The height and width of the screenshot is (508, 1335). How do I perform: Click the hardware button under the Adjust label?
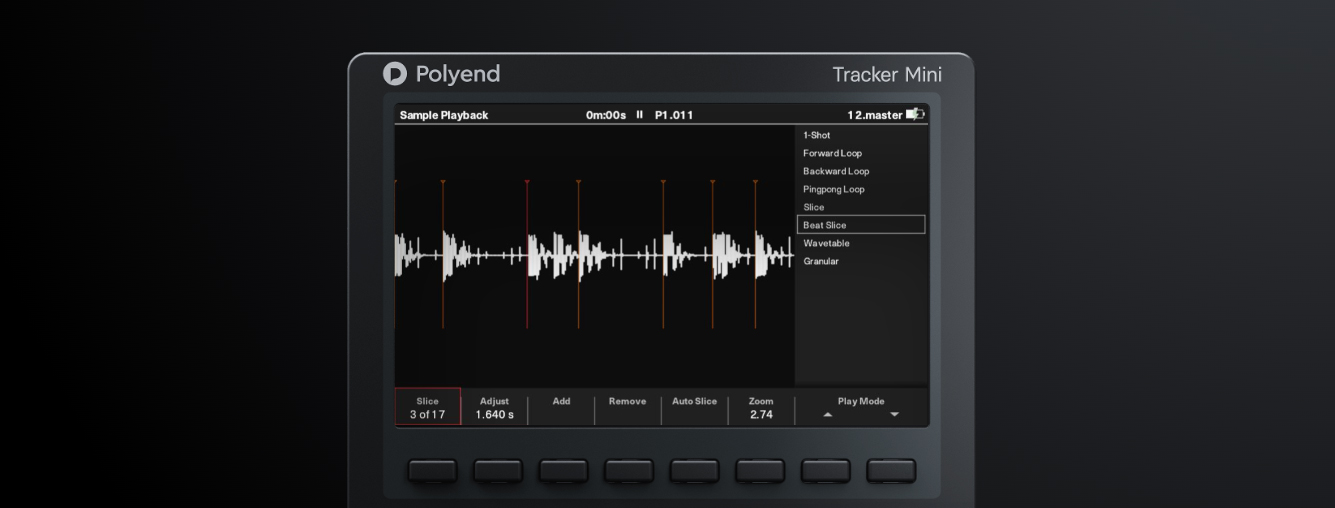click(x=498, y=471)
